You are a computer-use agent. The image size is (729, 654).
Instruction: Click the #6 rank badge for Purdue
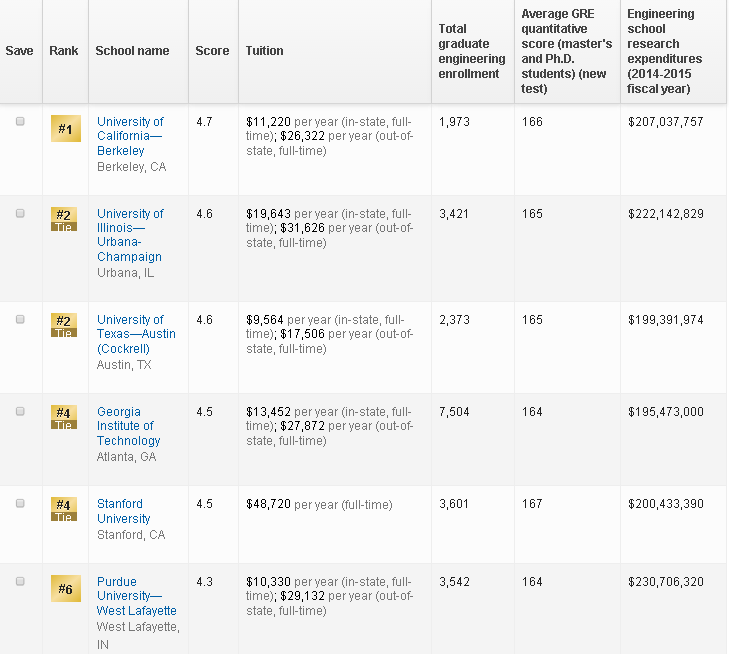(65, 589)
